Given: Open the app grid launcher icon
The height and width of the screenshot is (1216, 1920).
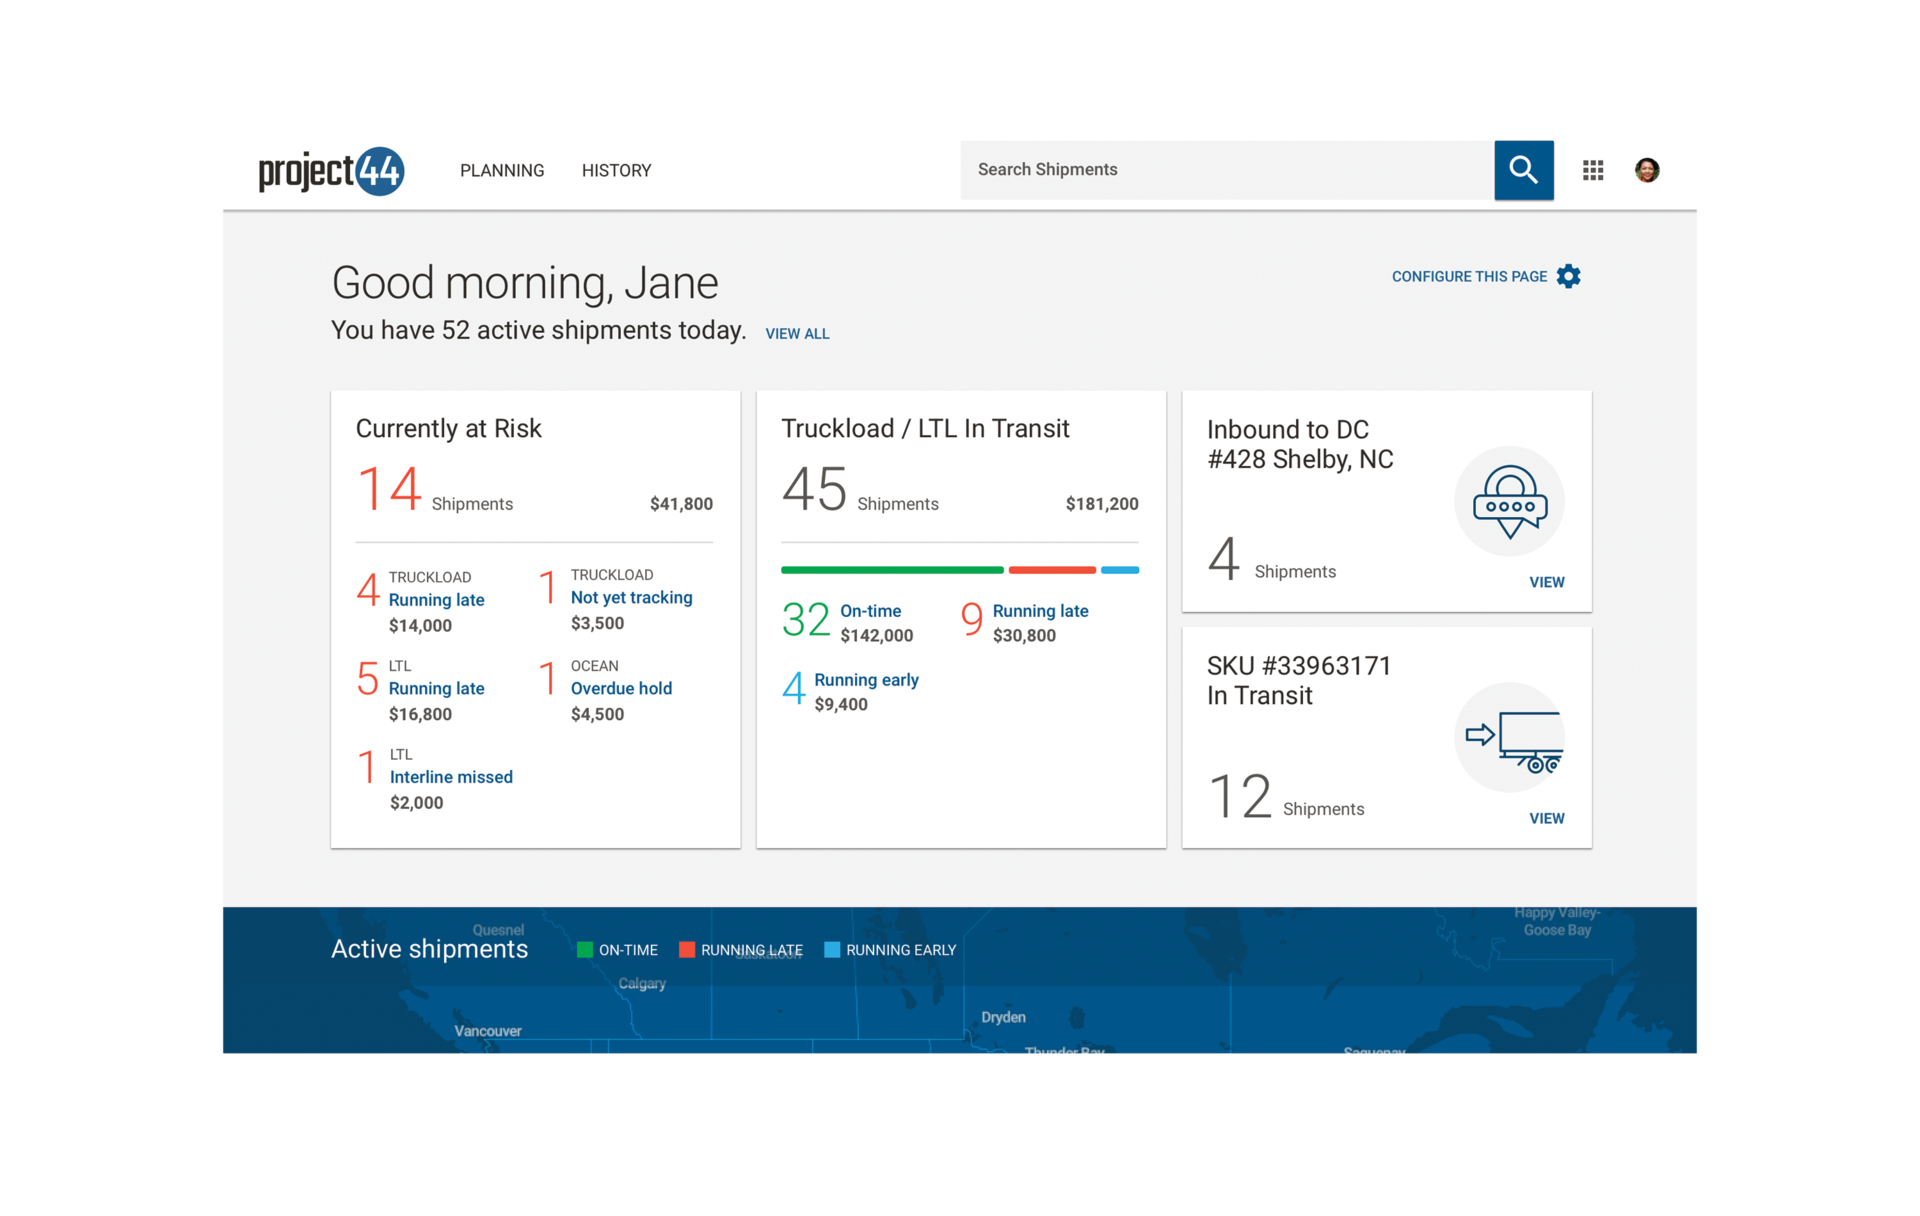Looking at the screenshot, I should click(x=1593, y=170).
